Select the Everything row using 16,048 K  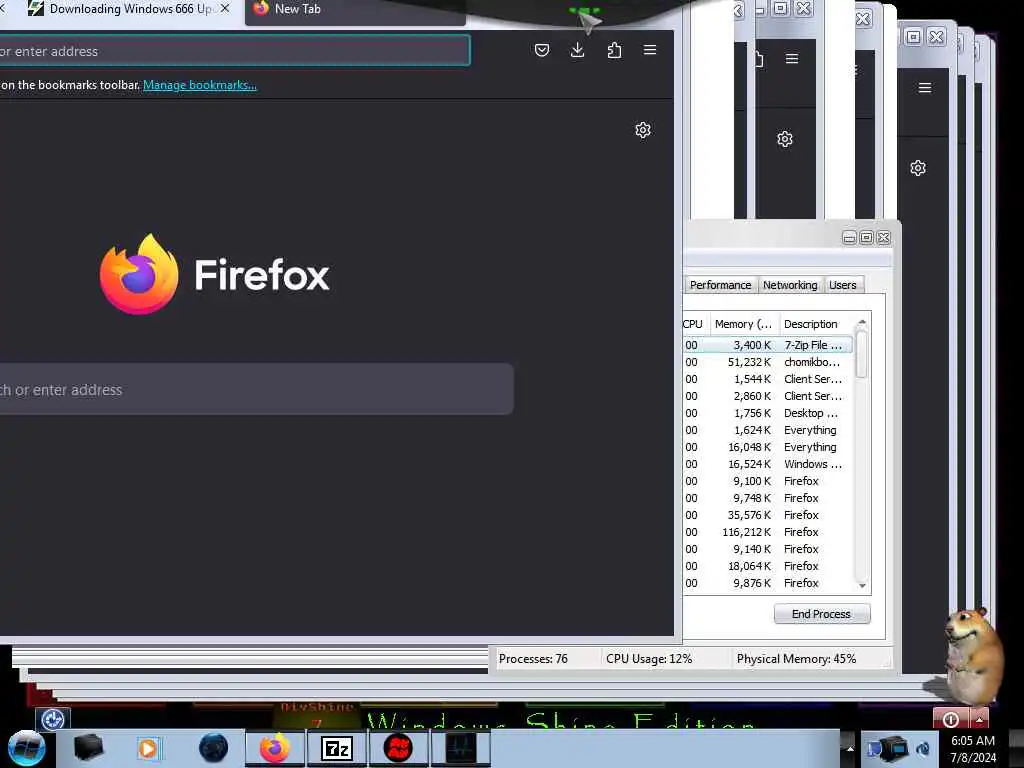point(767,447)
